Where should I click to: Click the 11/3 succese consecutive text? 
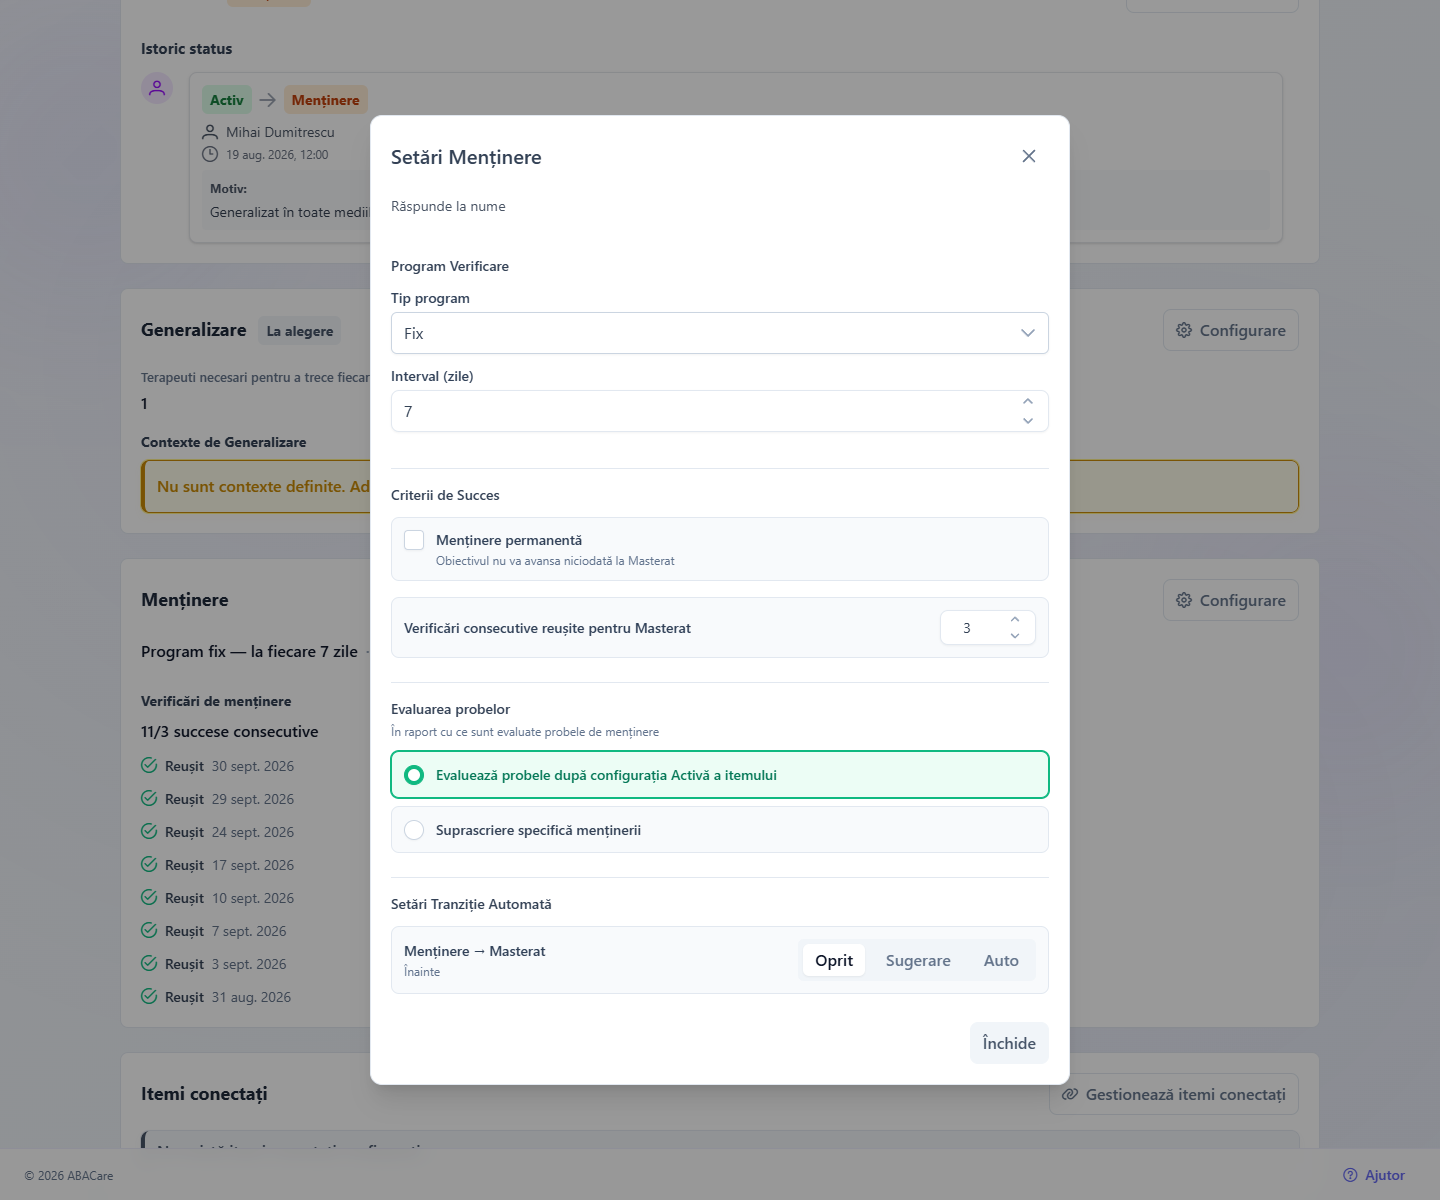point(230,732)
